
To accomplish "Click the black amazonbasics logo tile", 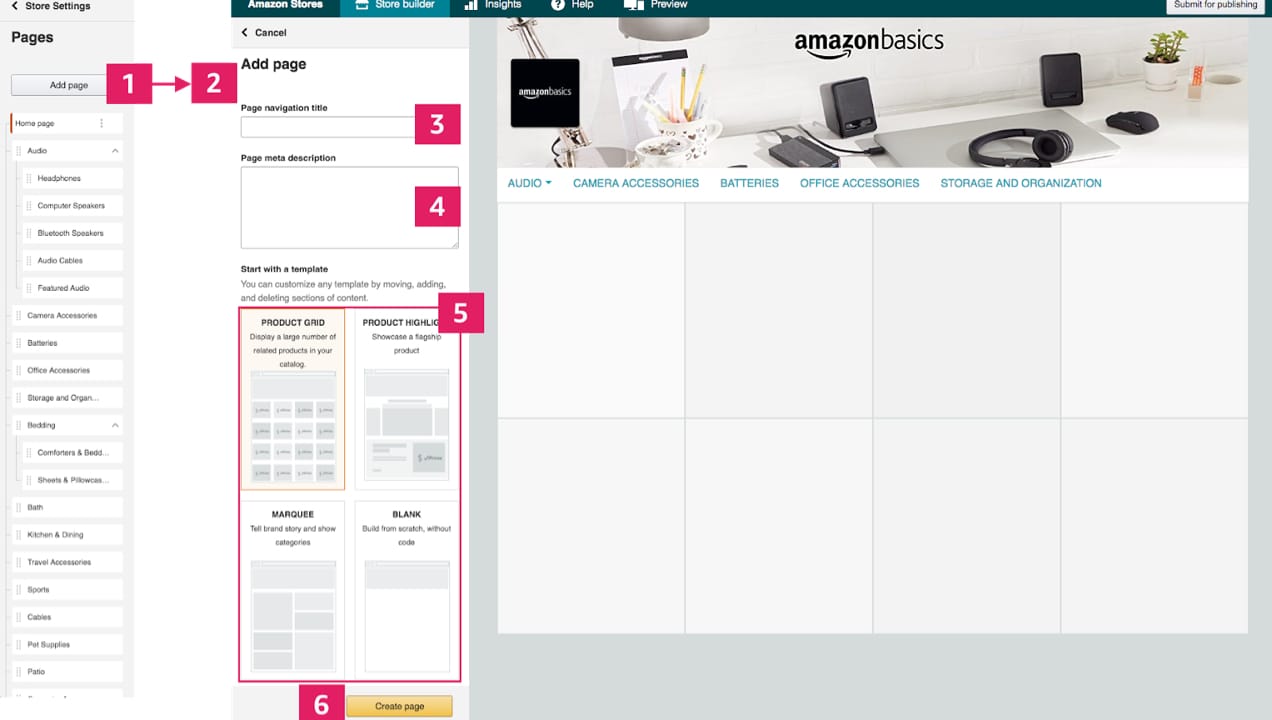I will pos(545,93).
